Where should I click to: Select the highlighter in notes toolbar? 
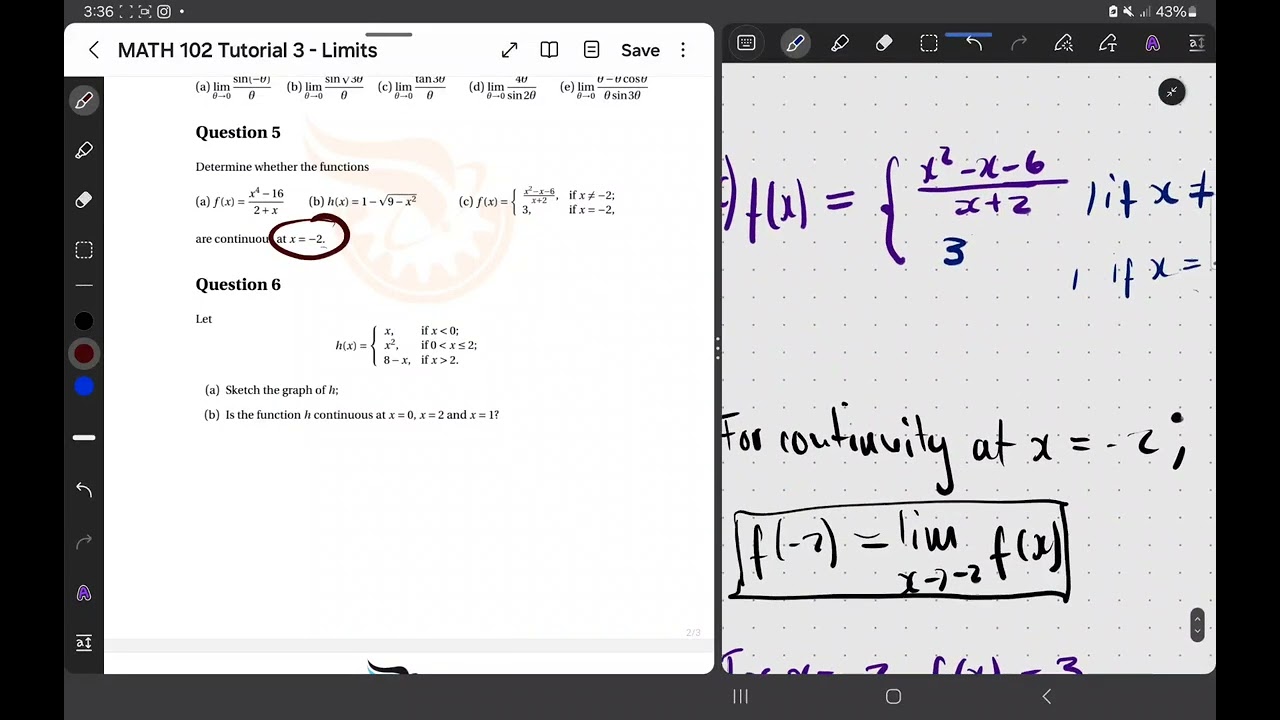coord(840,43)
